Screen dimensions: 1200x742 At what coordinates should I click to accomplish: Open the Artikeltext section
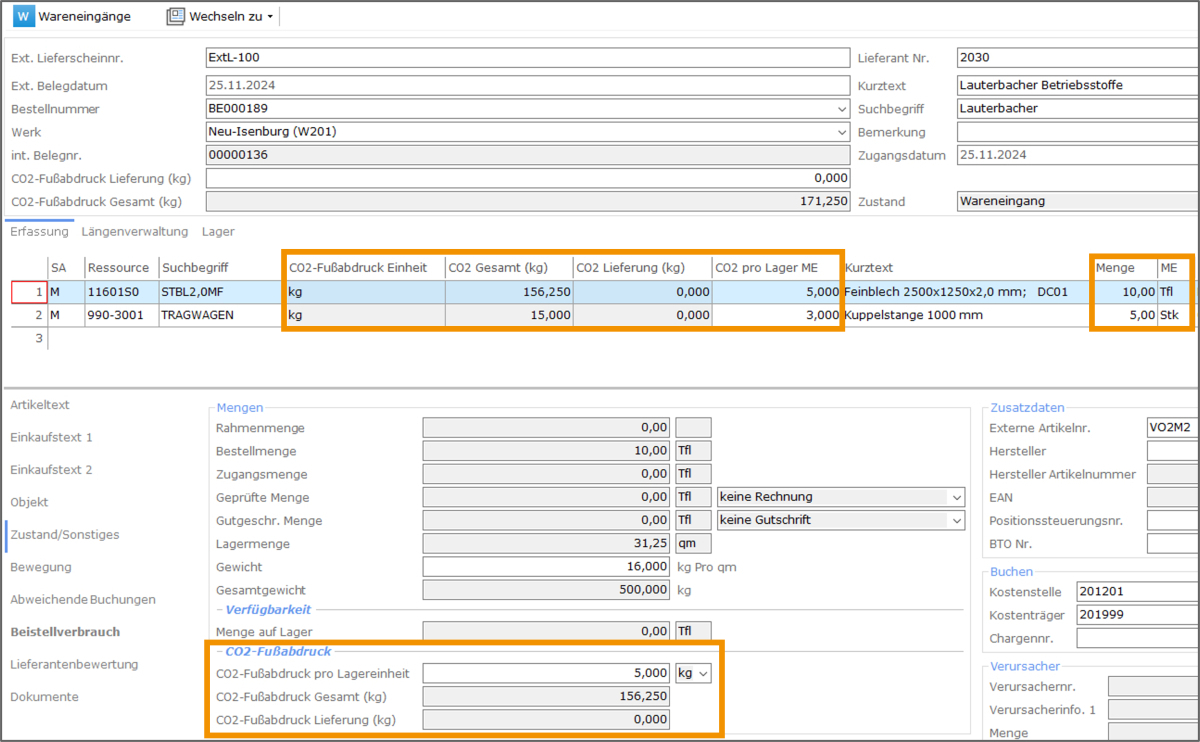click(x=40, y=405)
